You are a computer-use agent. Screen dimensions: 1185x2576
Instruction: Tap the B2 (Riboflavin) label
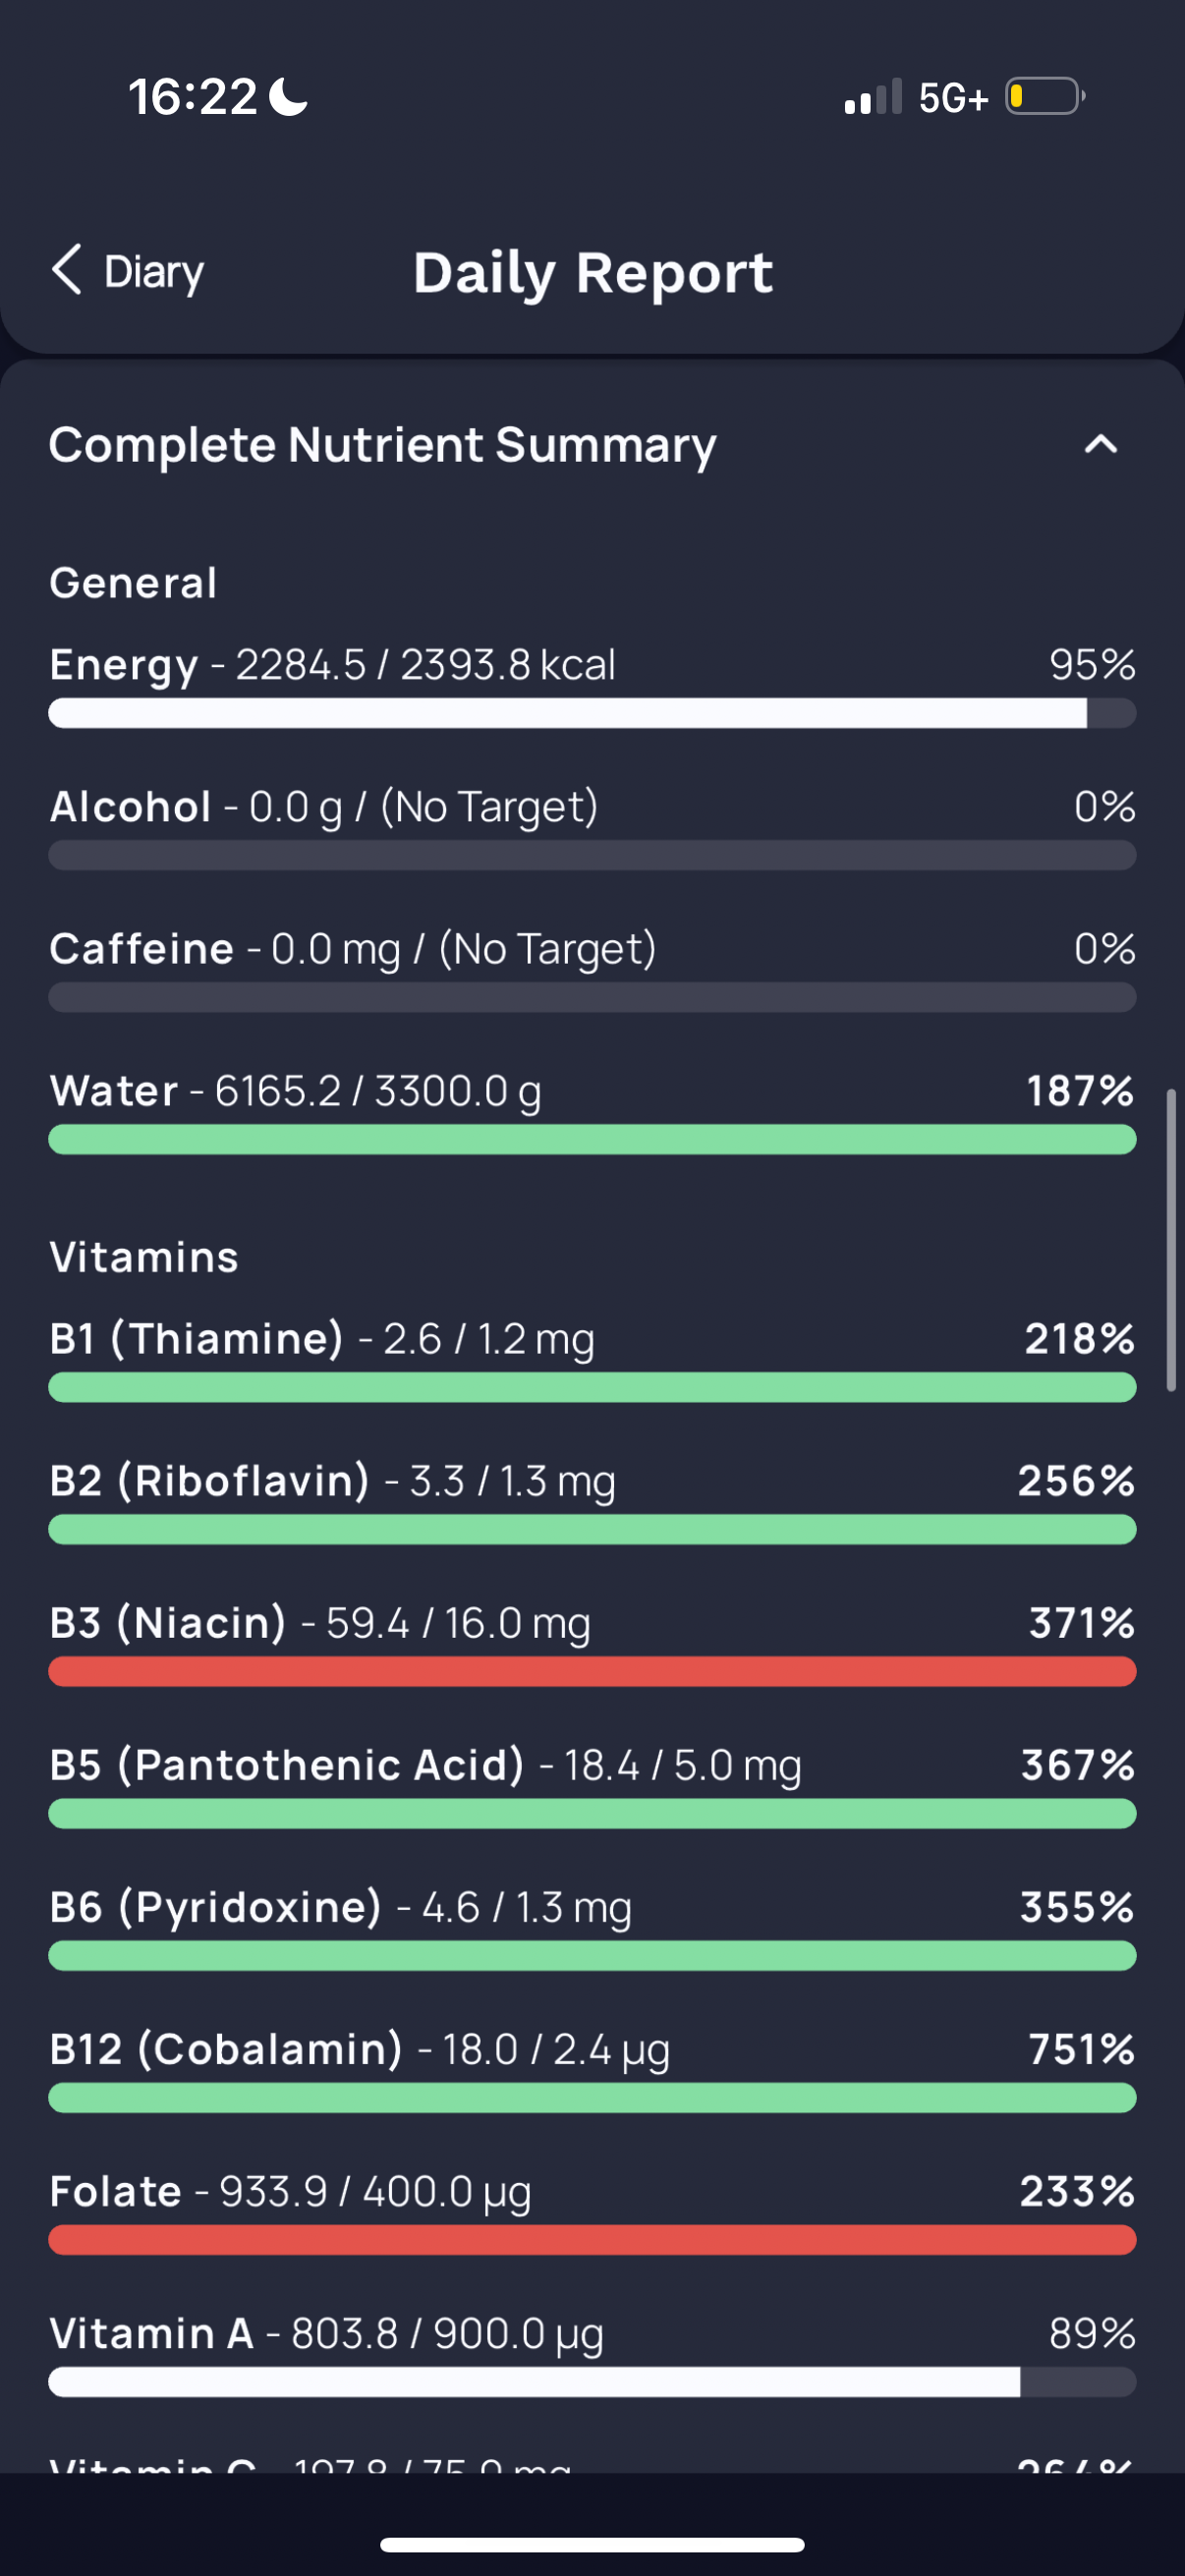pos(209,1481)
